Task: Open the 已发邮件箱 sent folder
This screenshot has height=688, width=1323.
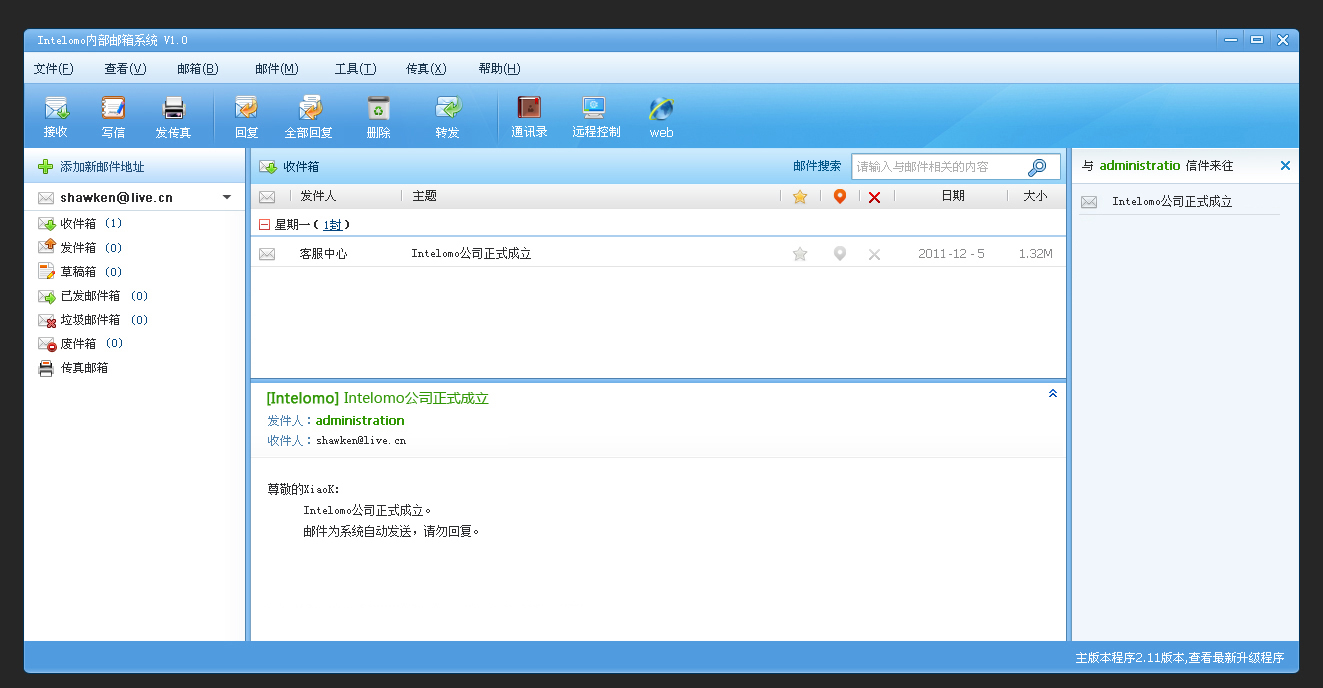Action: pyautogui.click(x=92, y=296)
